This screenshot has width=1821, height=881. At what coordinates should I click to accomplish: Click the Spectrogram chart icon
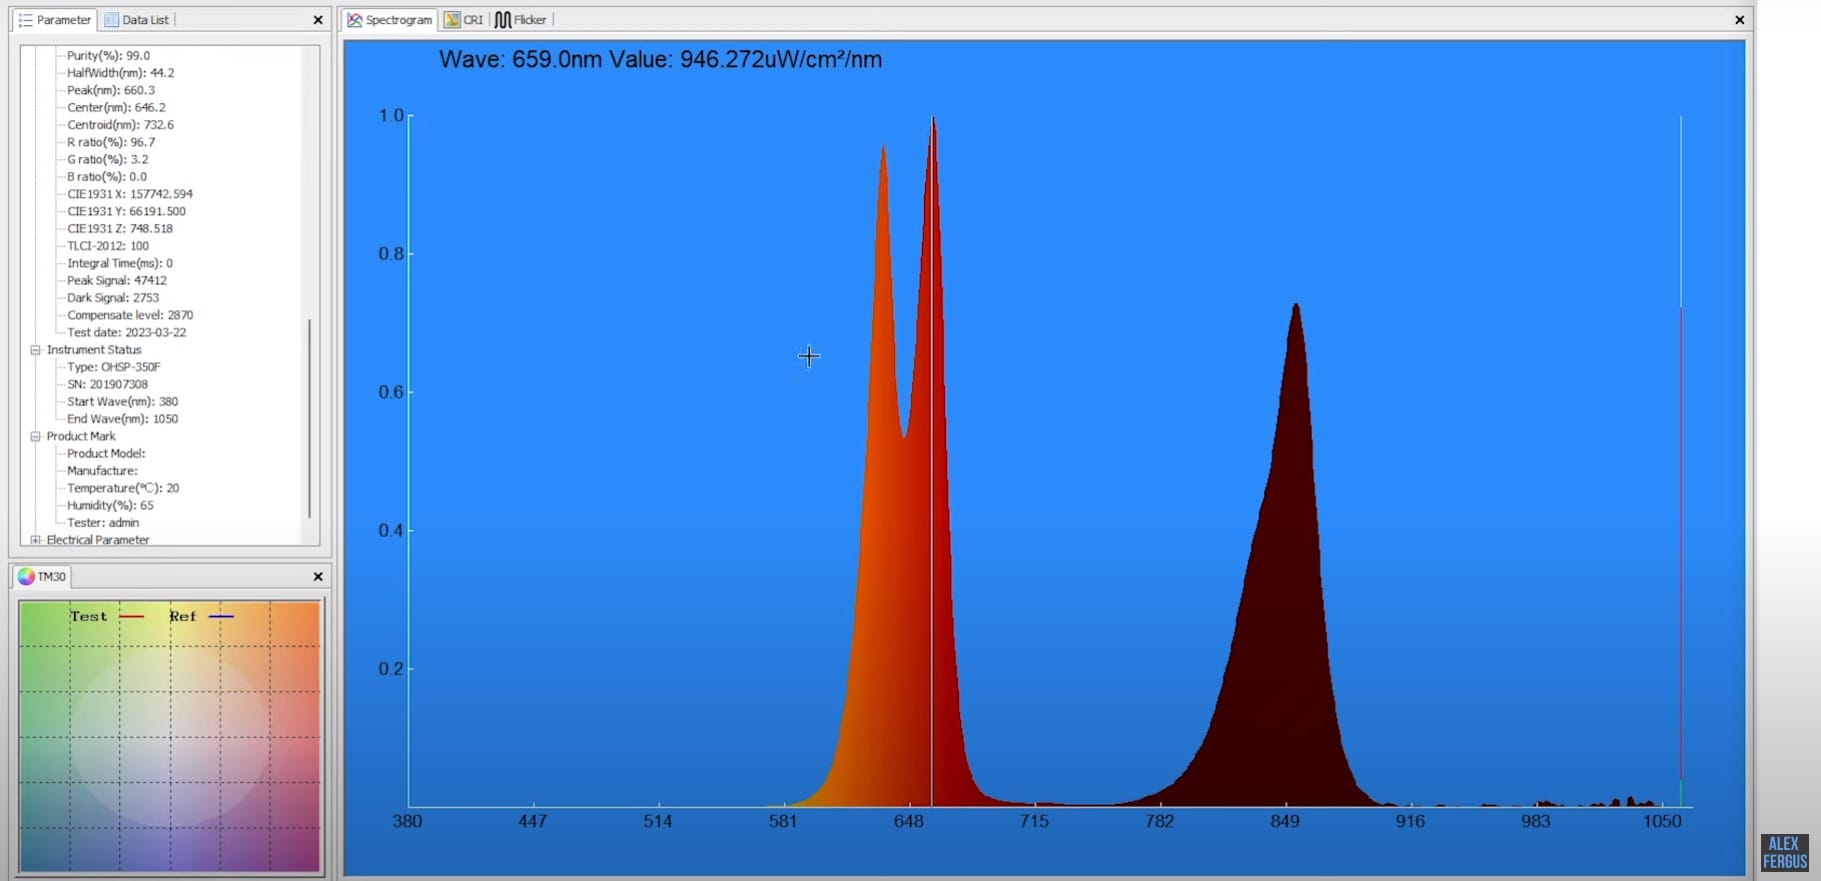[x=355, y=20]
